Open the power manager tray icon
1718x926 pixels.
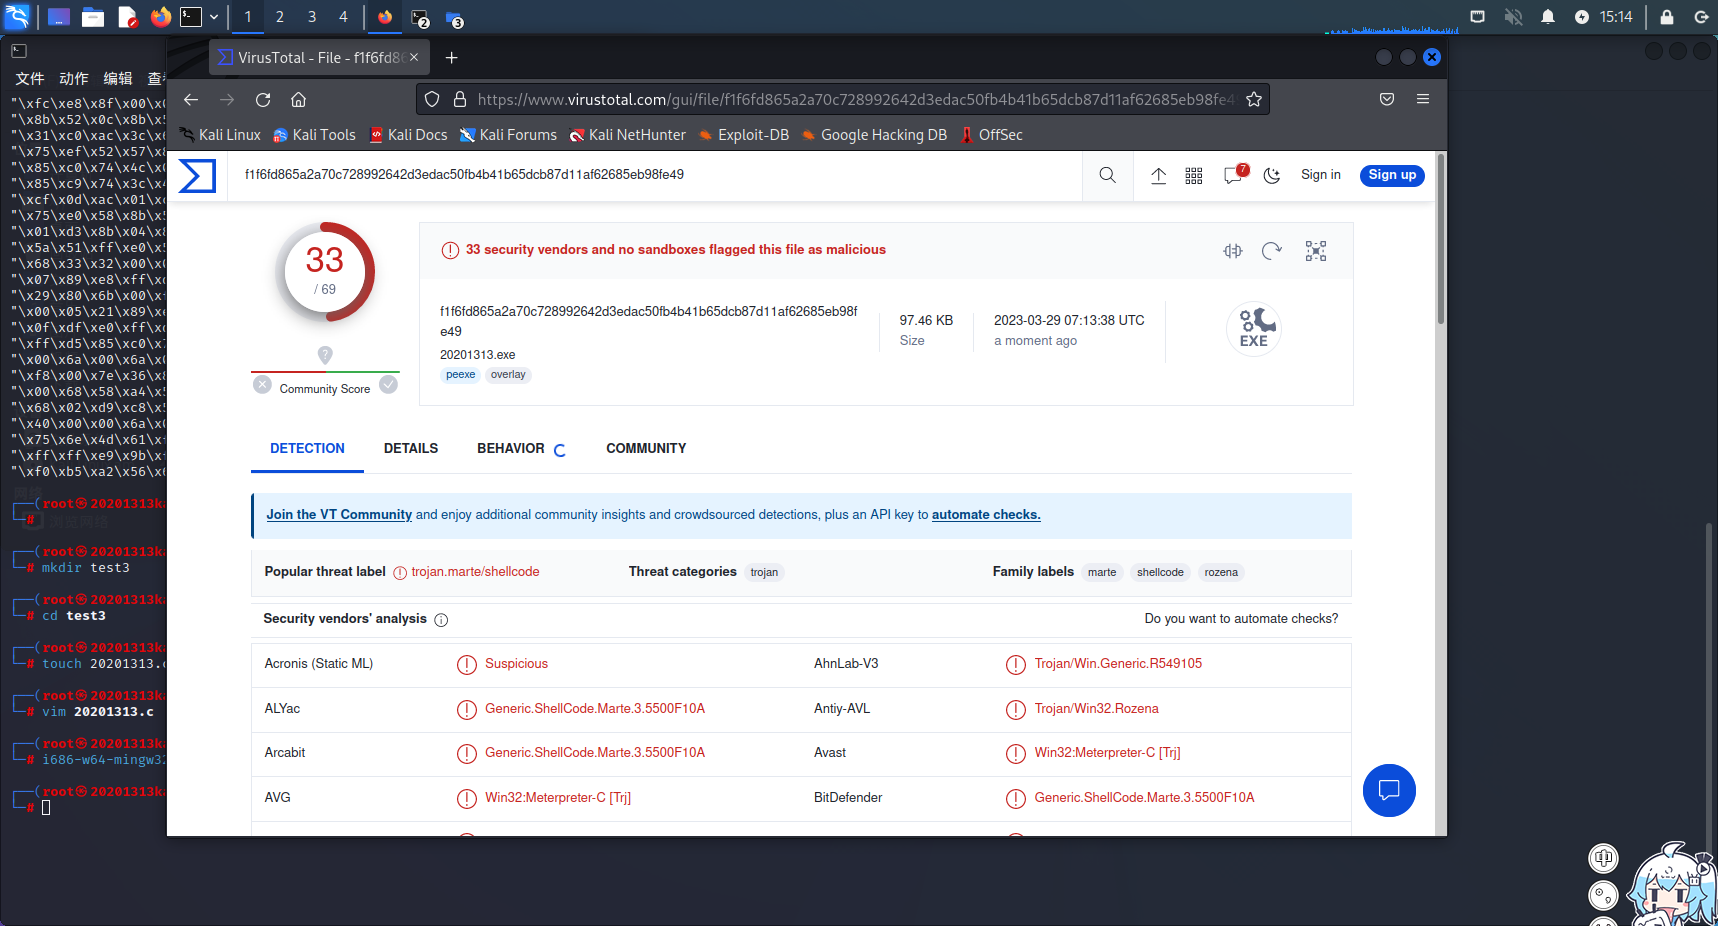(x=1582, y=17)
